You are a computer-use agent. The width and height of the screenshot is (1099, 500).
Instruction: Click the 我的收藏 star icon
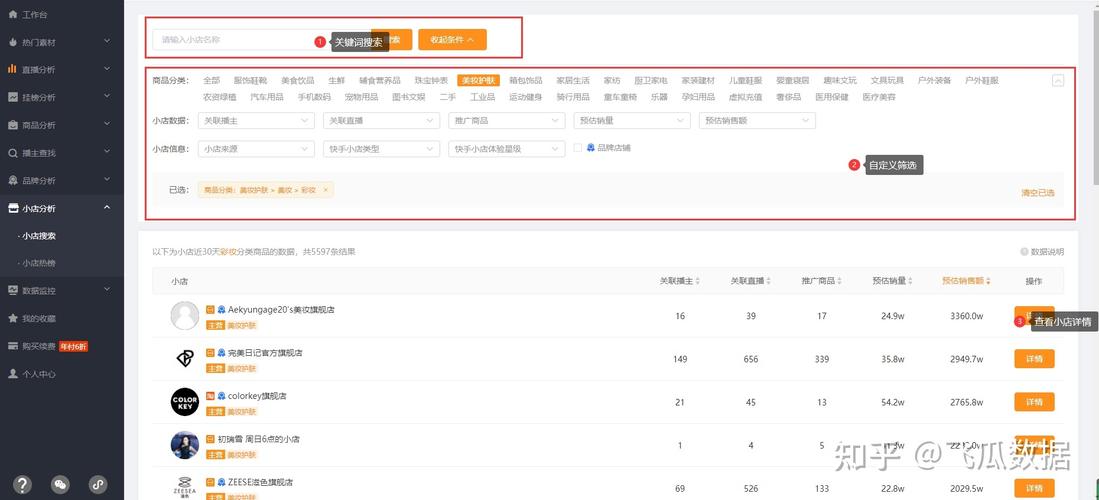(13, 318)
